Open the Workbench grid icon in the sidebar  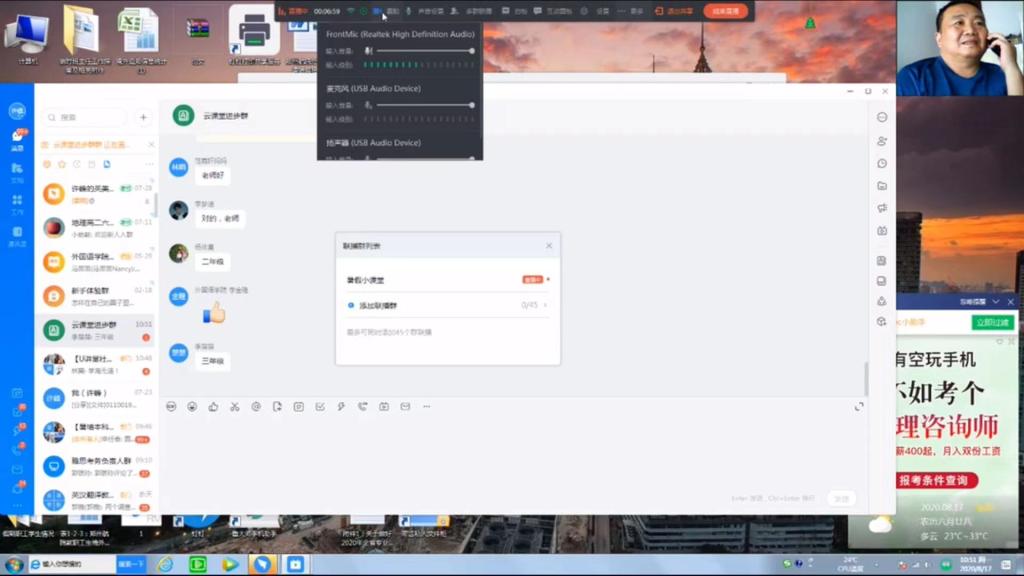(18, 204)
